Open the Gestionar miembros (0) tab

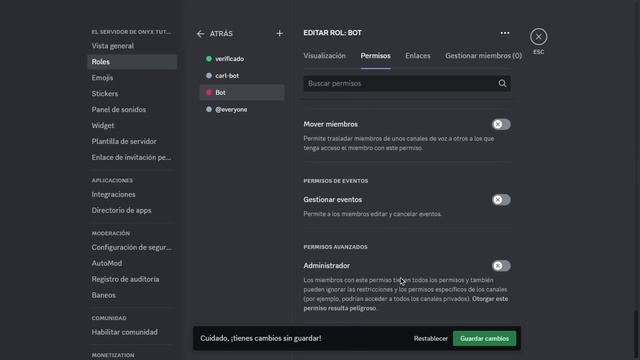pyautogui.click(x=483, y=56)
